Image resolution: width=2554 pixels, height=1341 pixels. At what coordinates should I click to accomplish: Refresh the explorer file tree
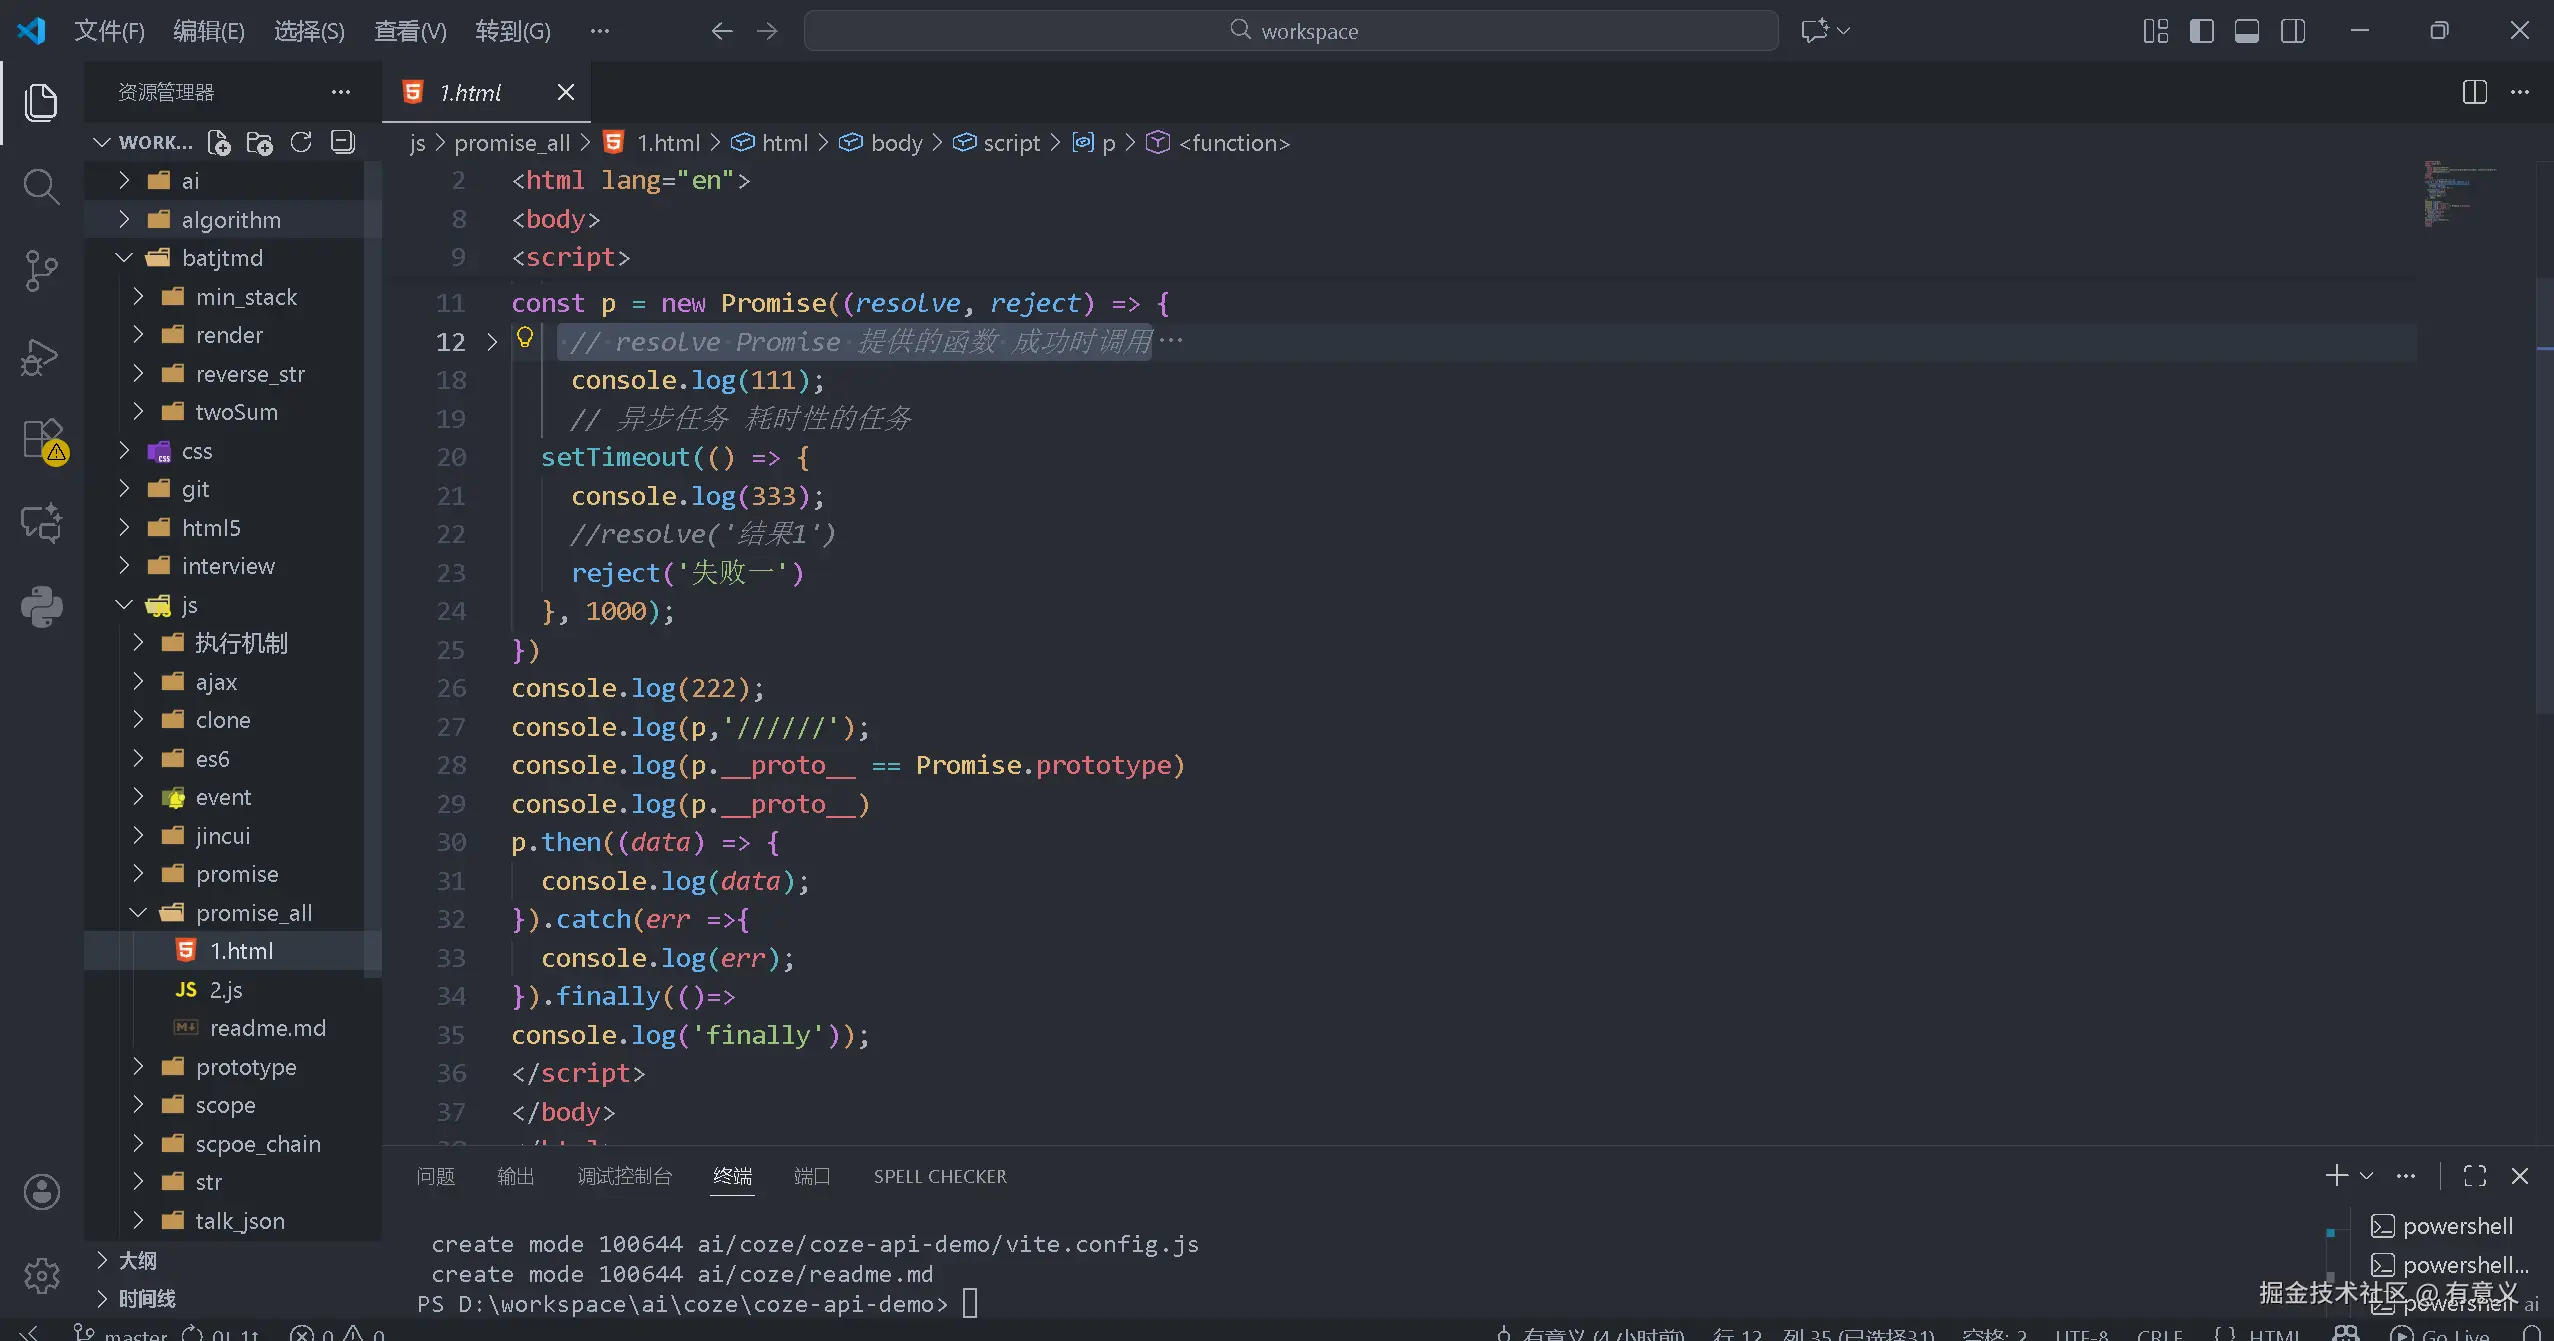pyautogui.click(x=301, y=143)
